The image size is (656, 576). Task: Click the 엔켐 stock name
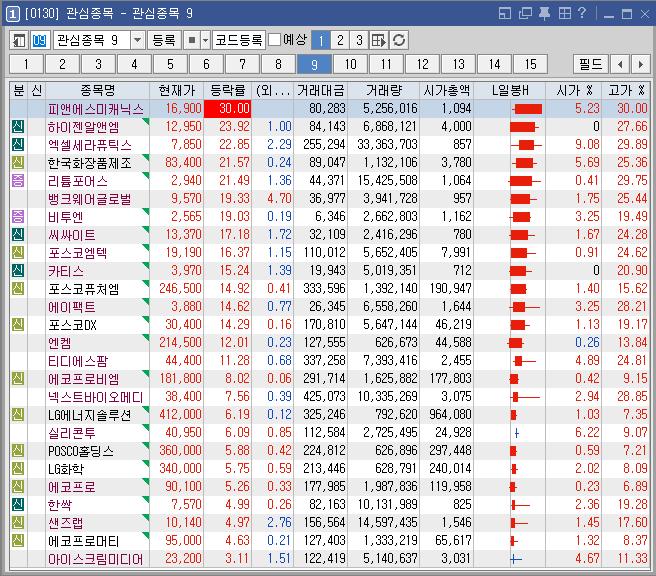[x=59, y=343]
